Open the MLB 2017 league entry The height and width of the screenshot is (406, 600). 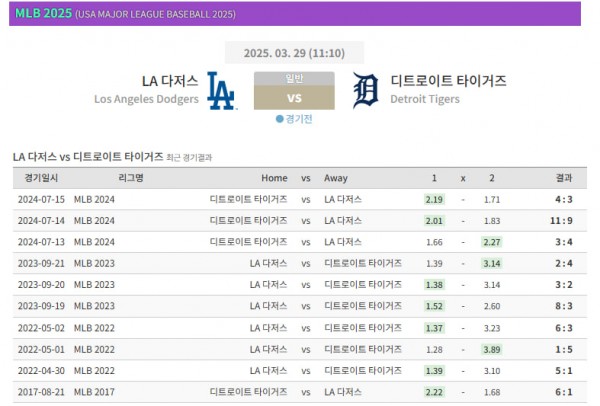(x=94, y=392)
